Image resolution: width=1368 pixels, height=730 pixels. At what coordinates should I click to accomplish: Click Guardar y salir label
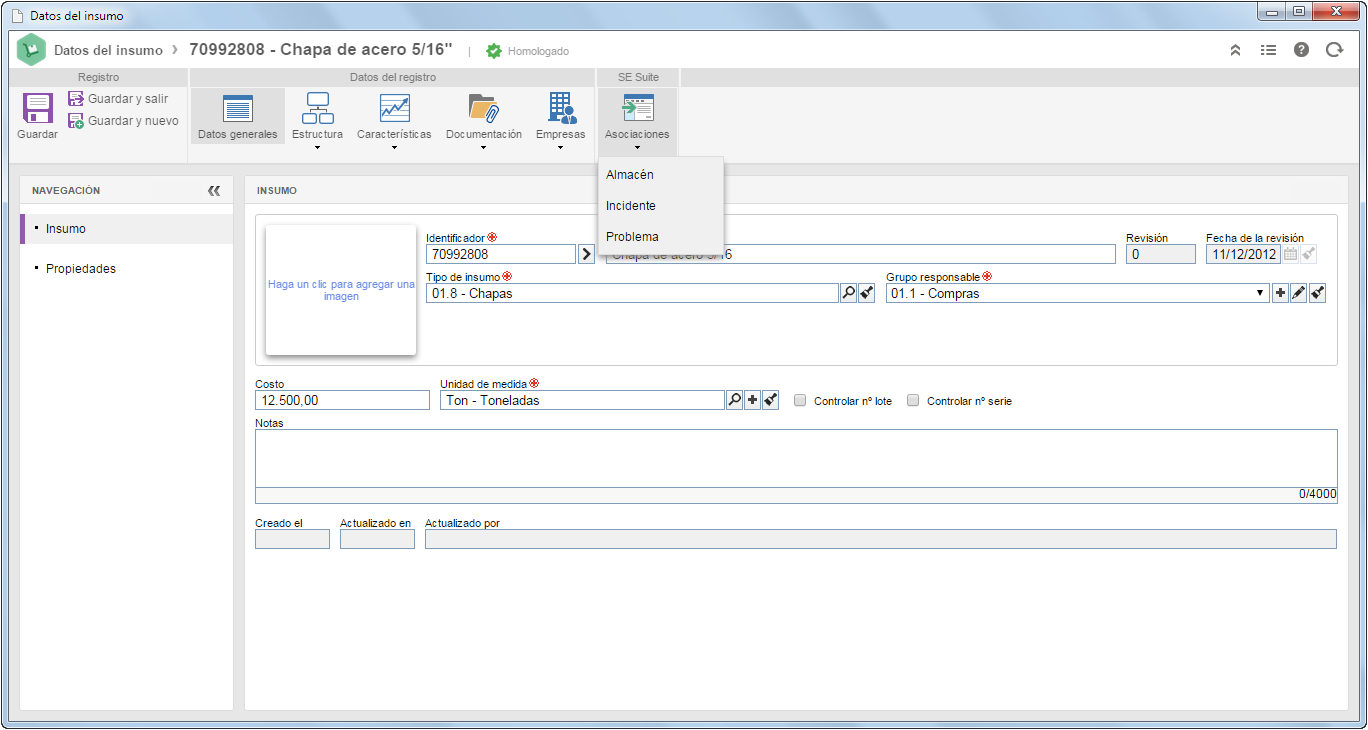point(128,99)
